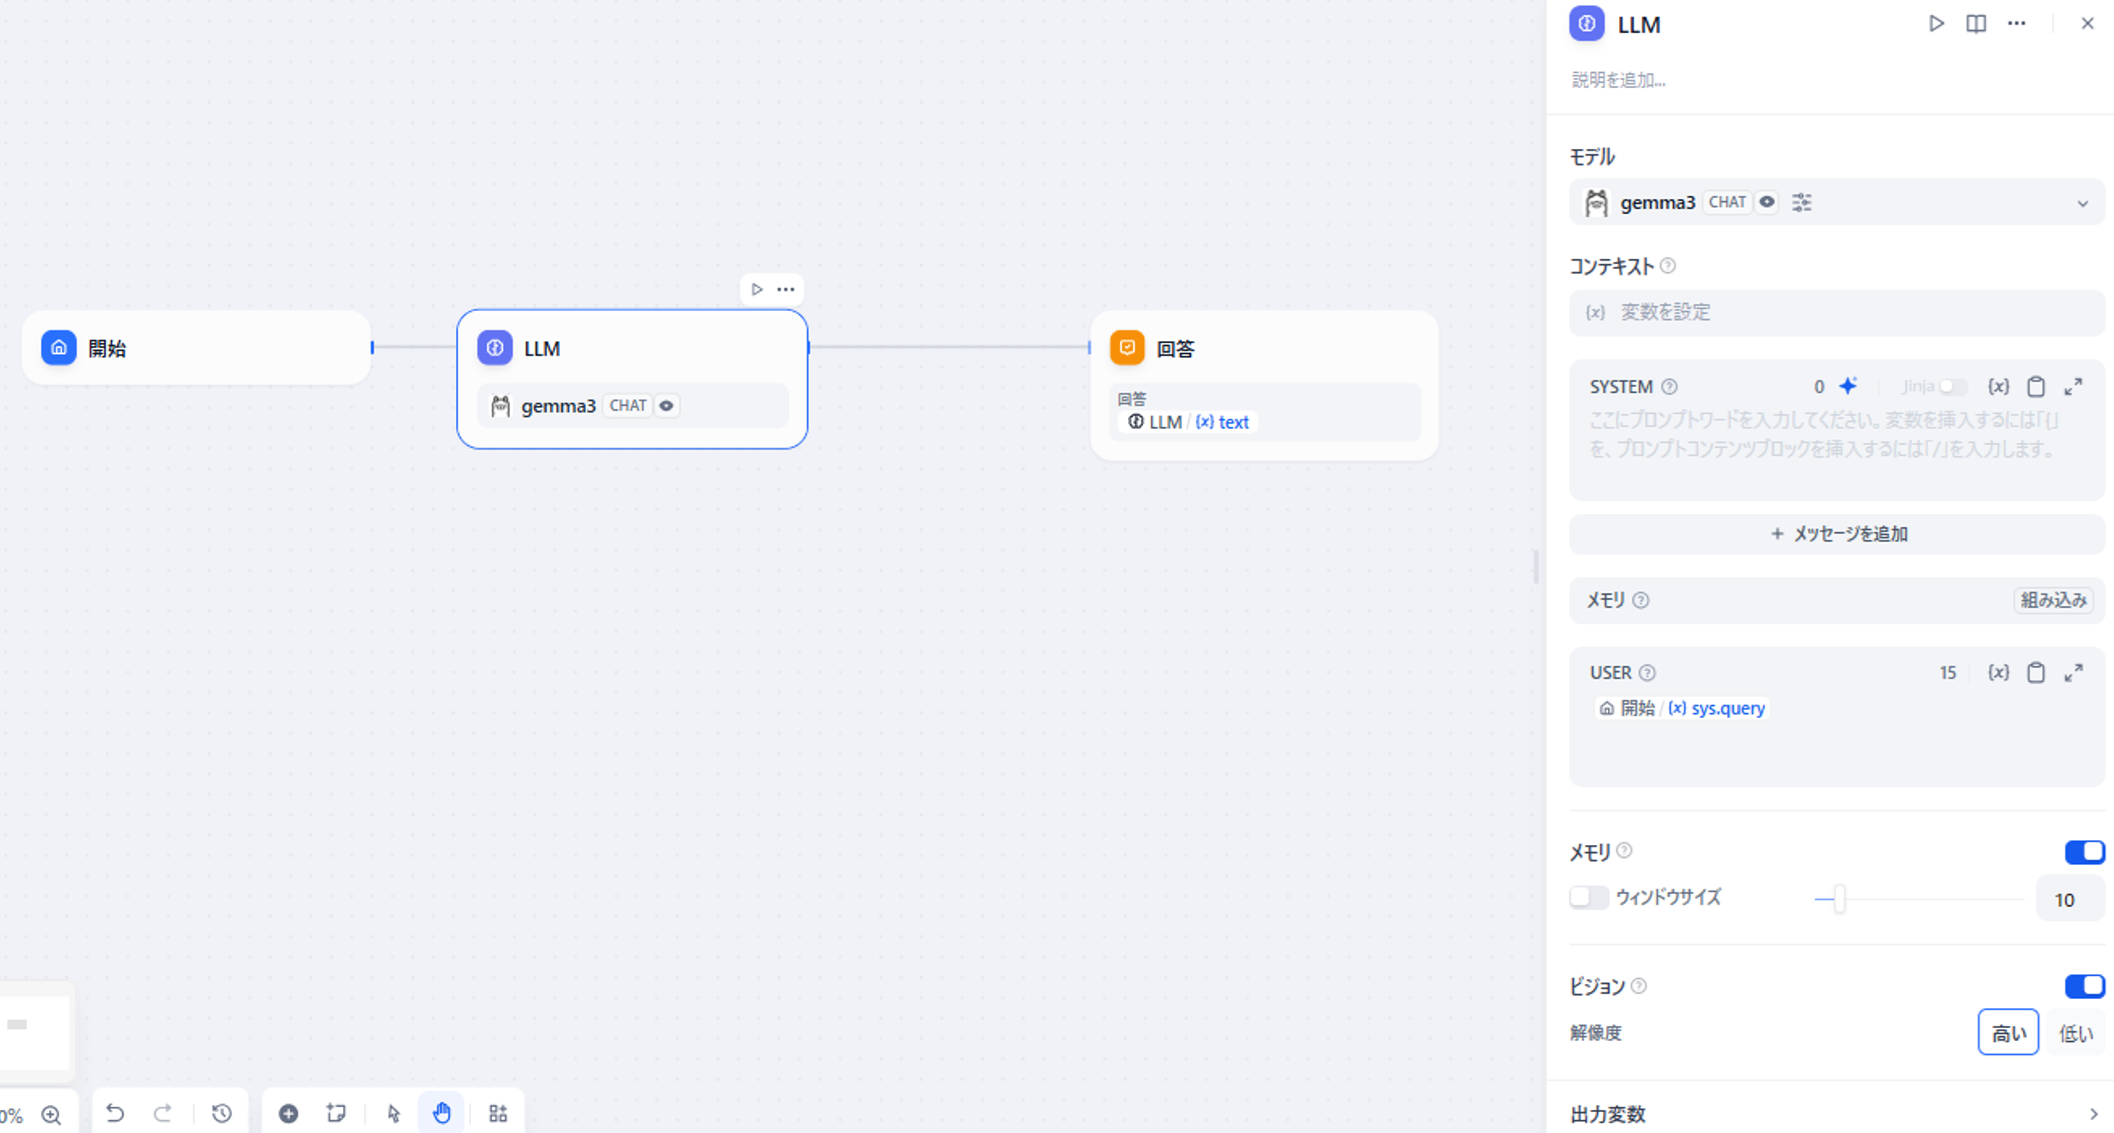Select the hand pan tool
The height and width of the screenshot is (1133, 2114).
[442, 1113]
